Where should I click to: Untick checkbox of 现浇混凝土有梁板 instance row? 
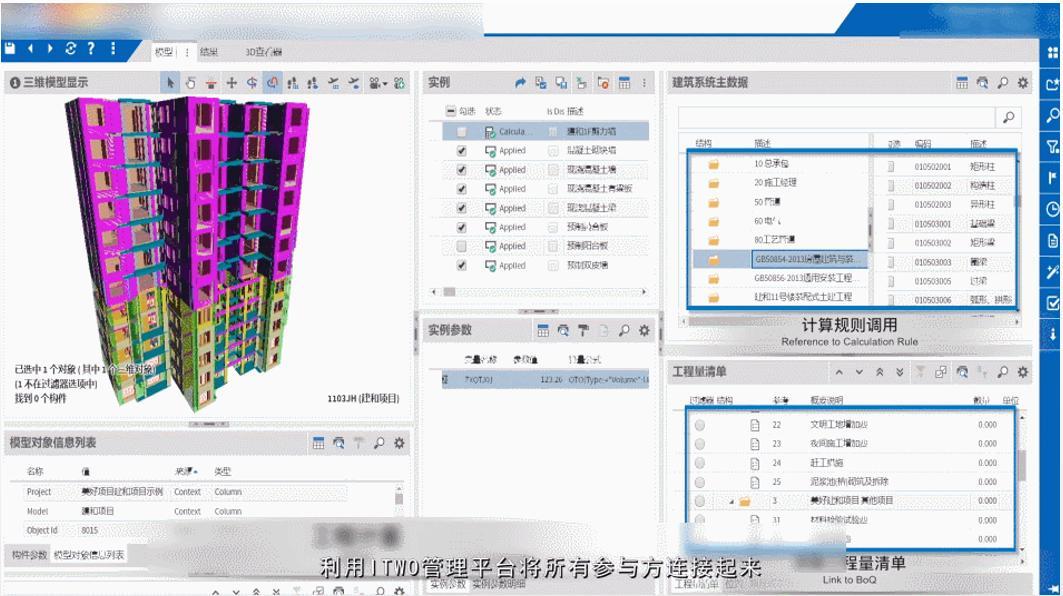pos(462,188)
